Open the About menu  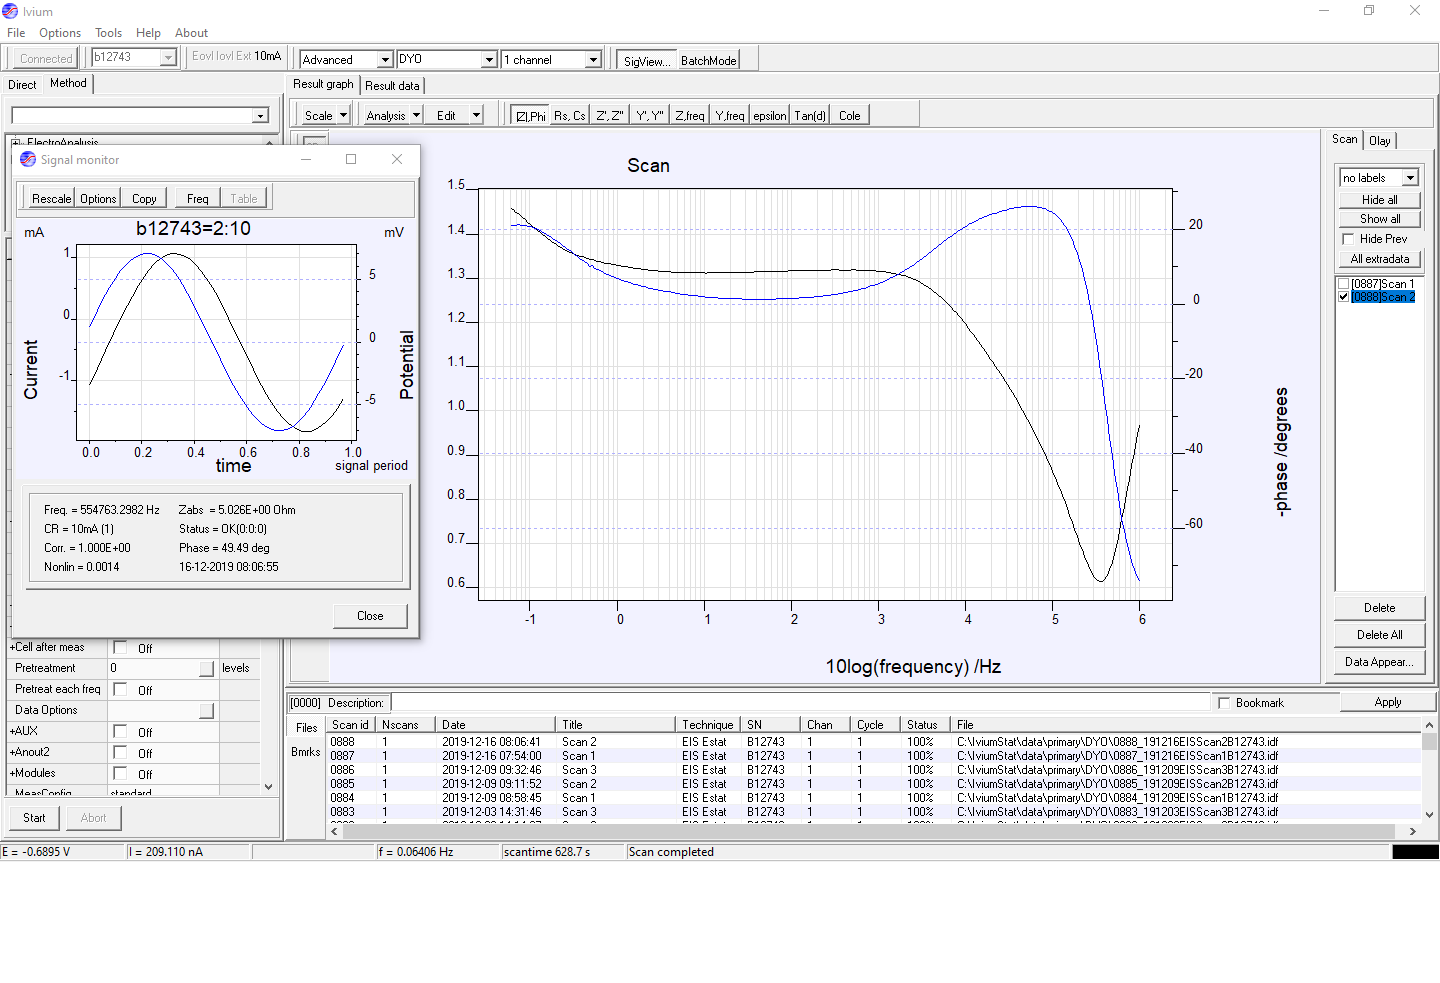click(x=191, y=33)
